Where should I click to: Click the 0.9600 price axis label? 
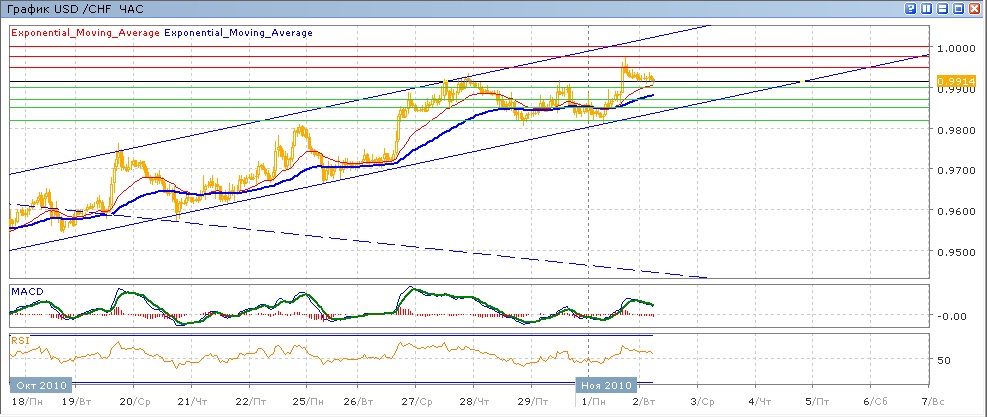point(956,212)
